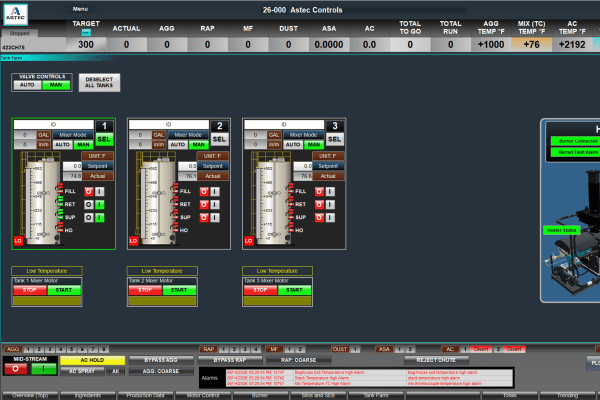The image size is (600, 400).
Task: Click the REJECT CHUTE button
Action: pyautogui.click(x=436, y=360)
